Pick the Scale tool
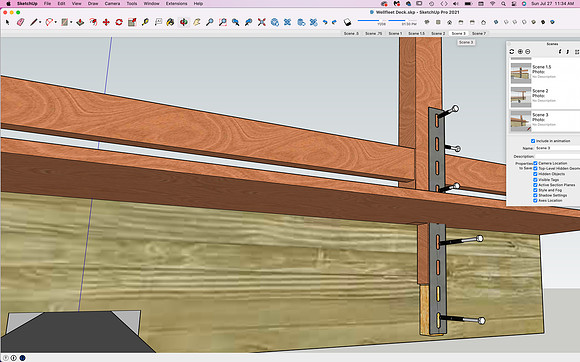 tap(132, 23)
